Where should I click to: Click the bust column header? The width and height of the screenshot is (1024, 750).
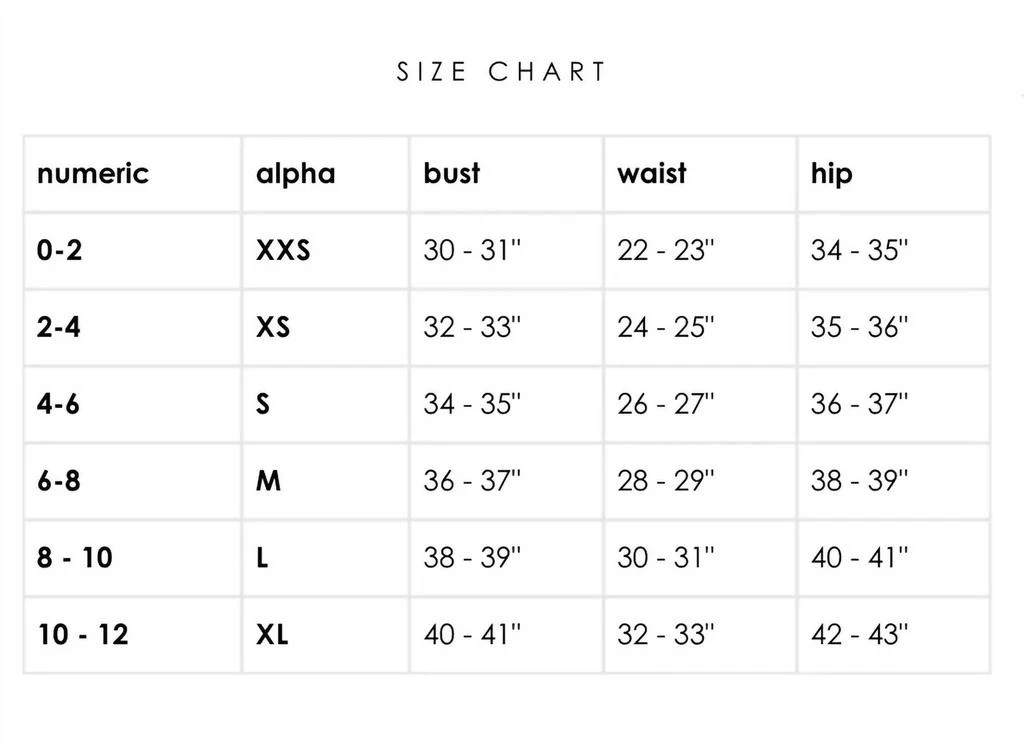(506, 174)
